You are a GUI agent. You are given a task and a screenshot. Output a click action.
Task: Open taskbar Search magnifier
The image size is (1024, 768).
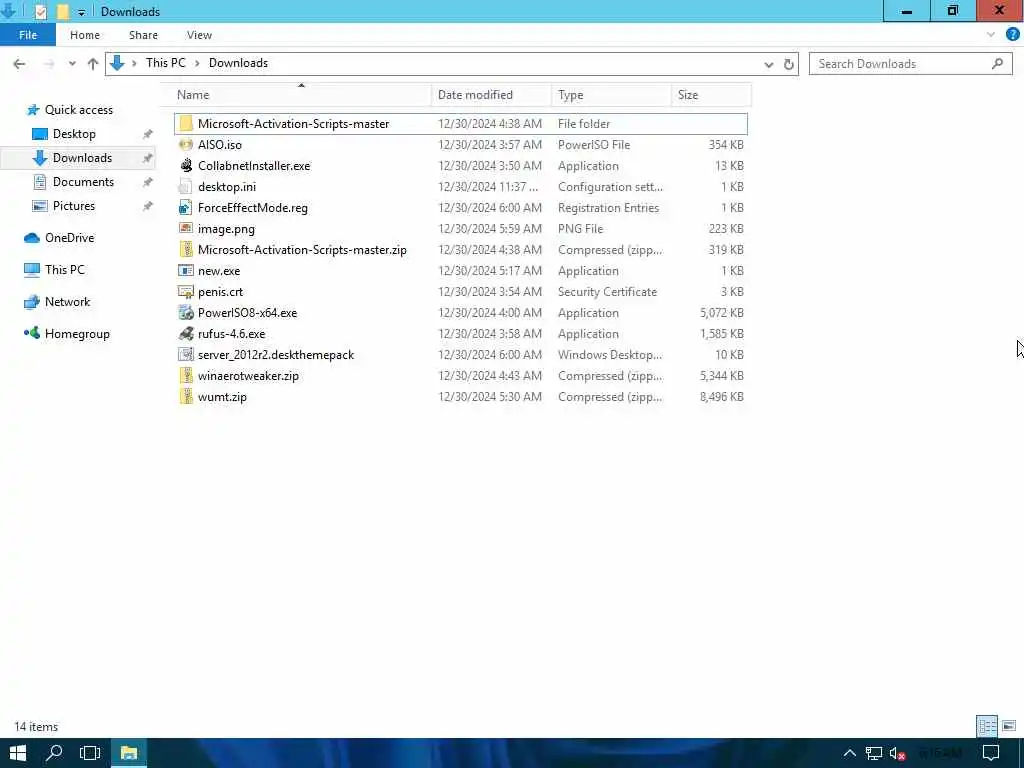point(54,753)
